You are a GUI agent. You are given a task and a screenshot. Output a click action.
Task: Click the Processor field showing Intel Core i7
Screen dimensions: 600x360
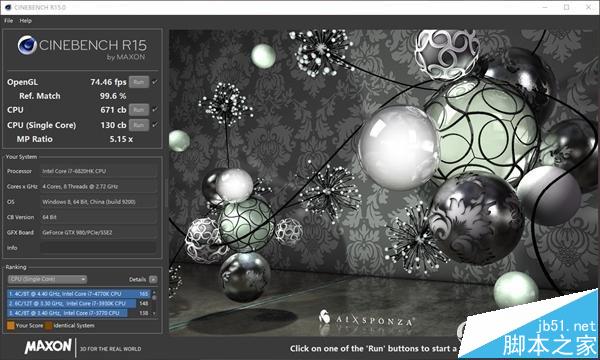tap(99, 171)
